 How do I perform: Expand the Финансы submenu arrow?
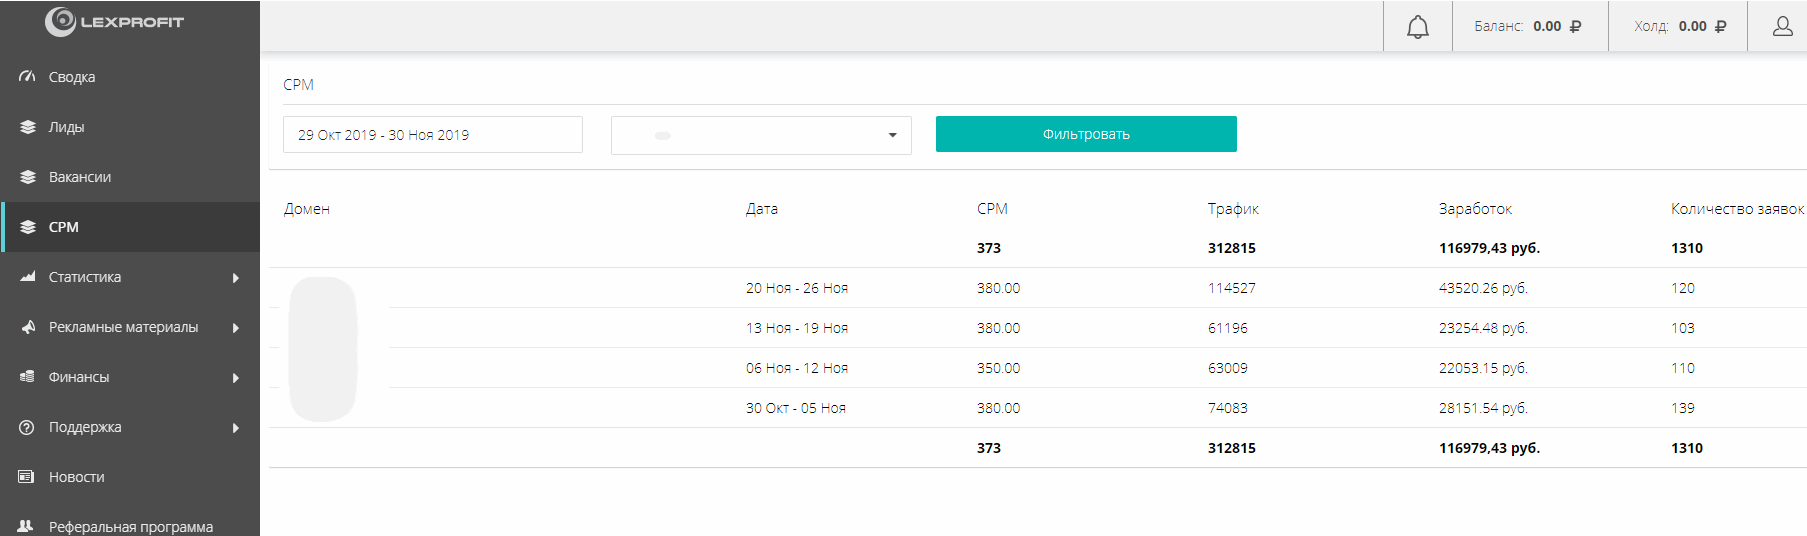pyautogui.click(x=236, y=378)
